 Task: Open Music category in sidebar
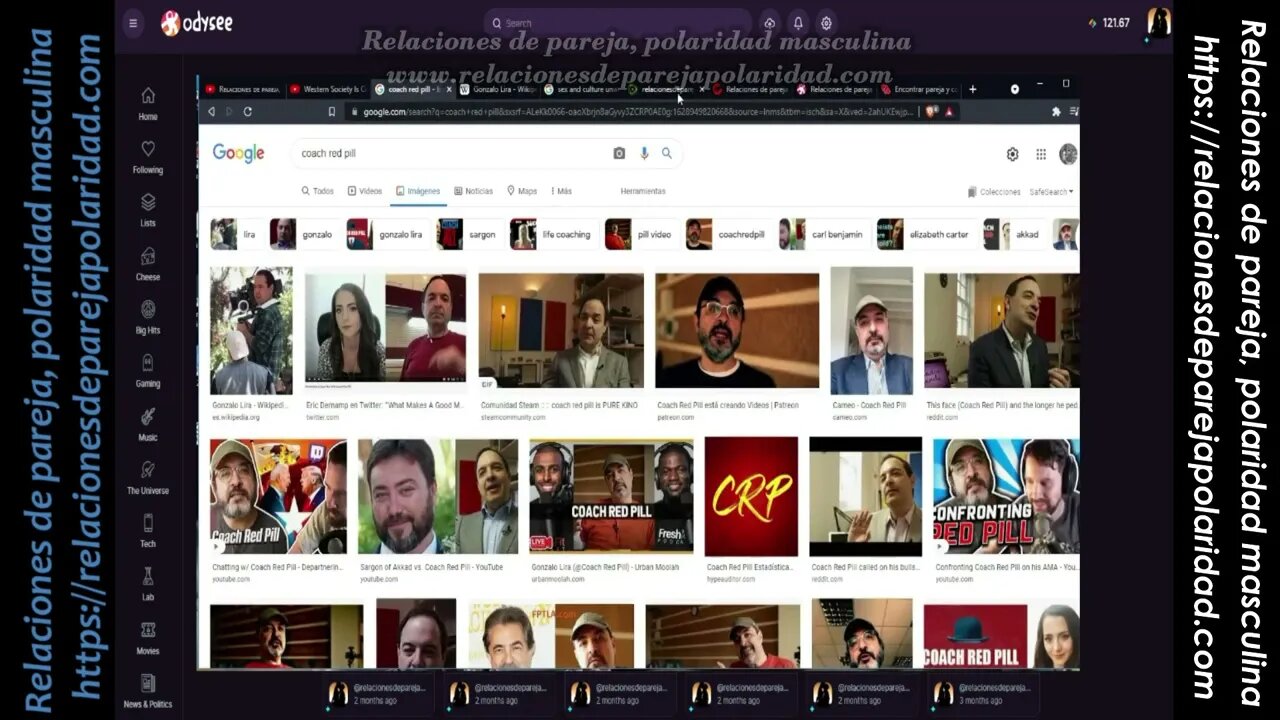[x=148, y=424]
